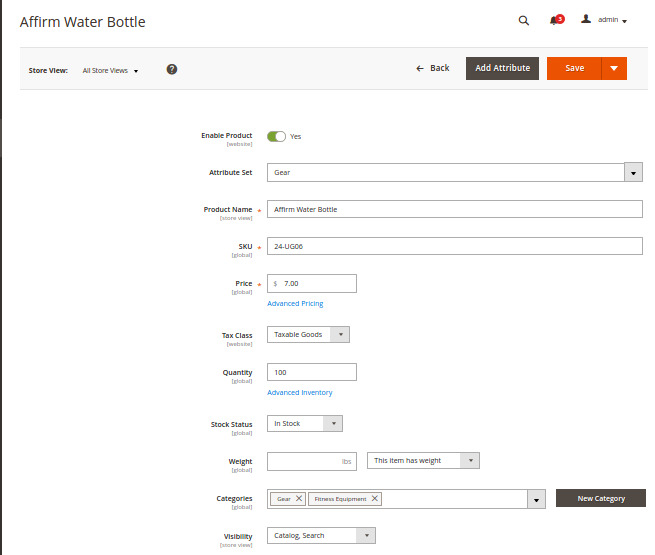Click the admin user account icon
The height and width of the screenshot is (555, 655).
coord(587,19)
